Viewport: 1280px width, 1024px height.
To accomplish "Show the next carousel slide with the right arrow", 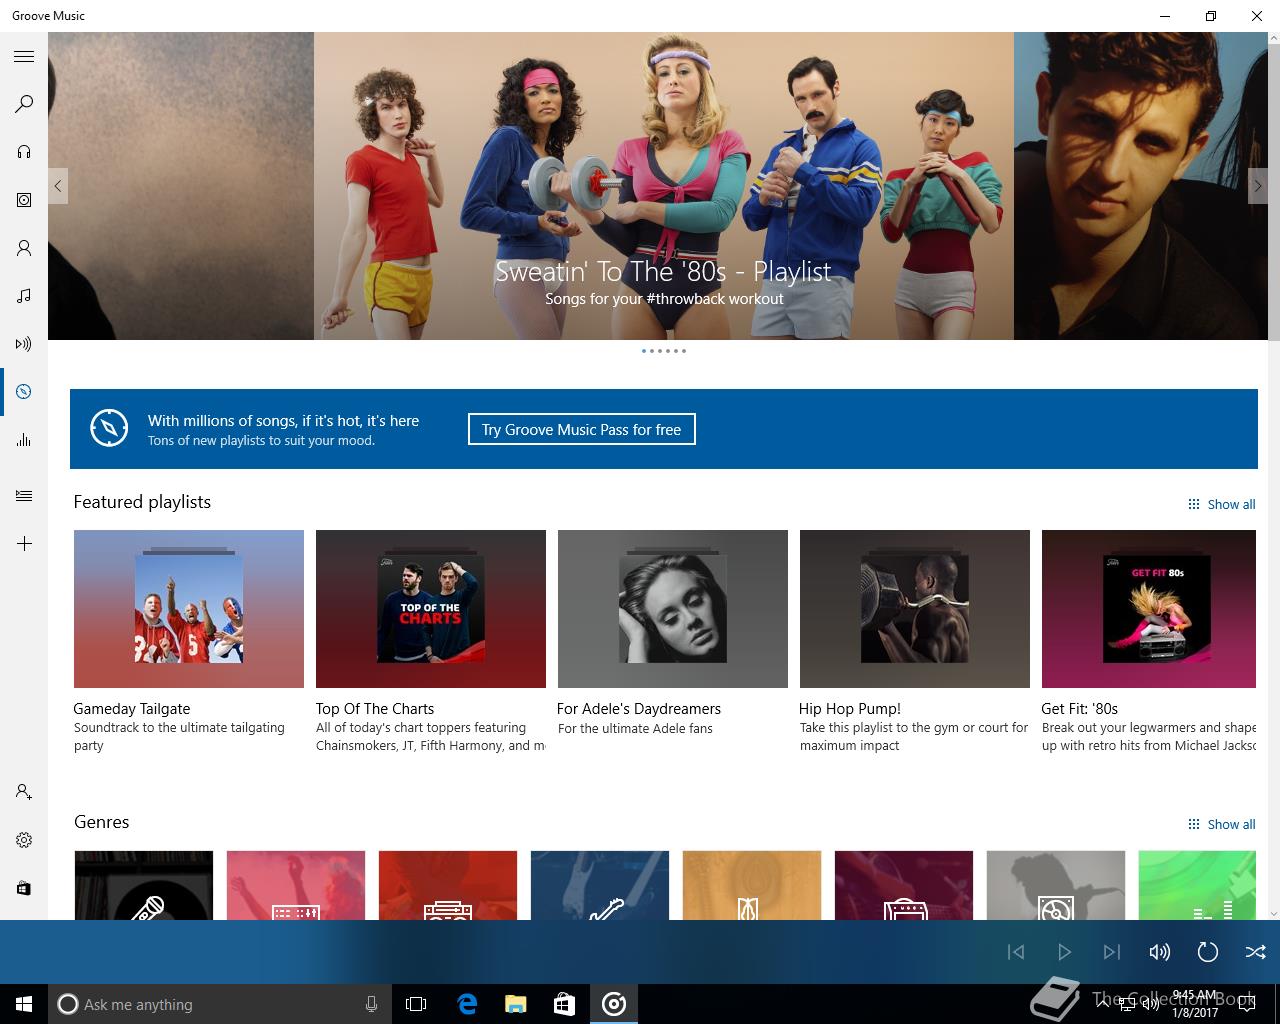I will [1258, 186].
